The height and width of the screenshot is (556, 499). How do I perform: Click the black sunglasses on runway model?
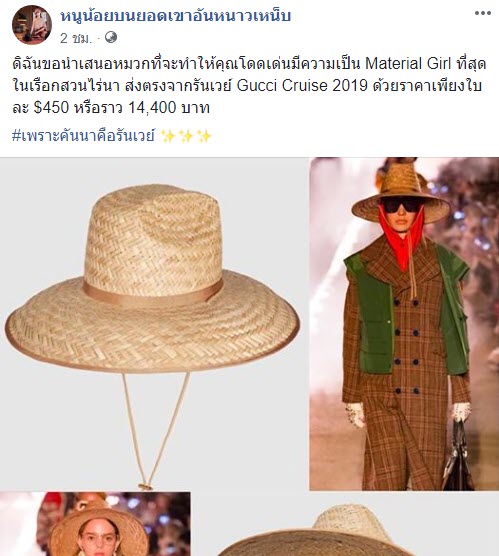point(401,204)
